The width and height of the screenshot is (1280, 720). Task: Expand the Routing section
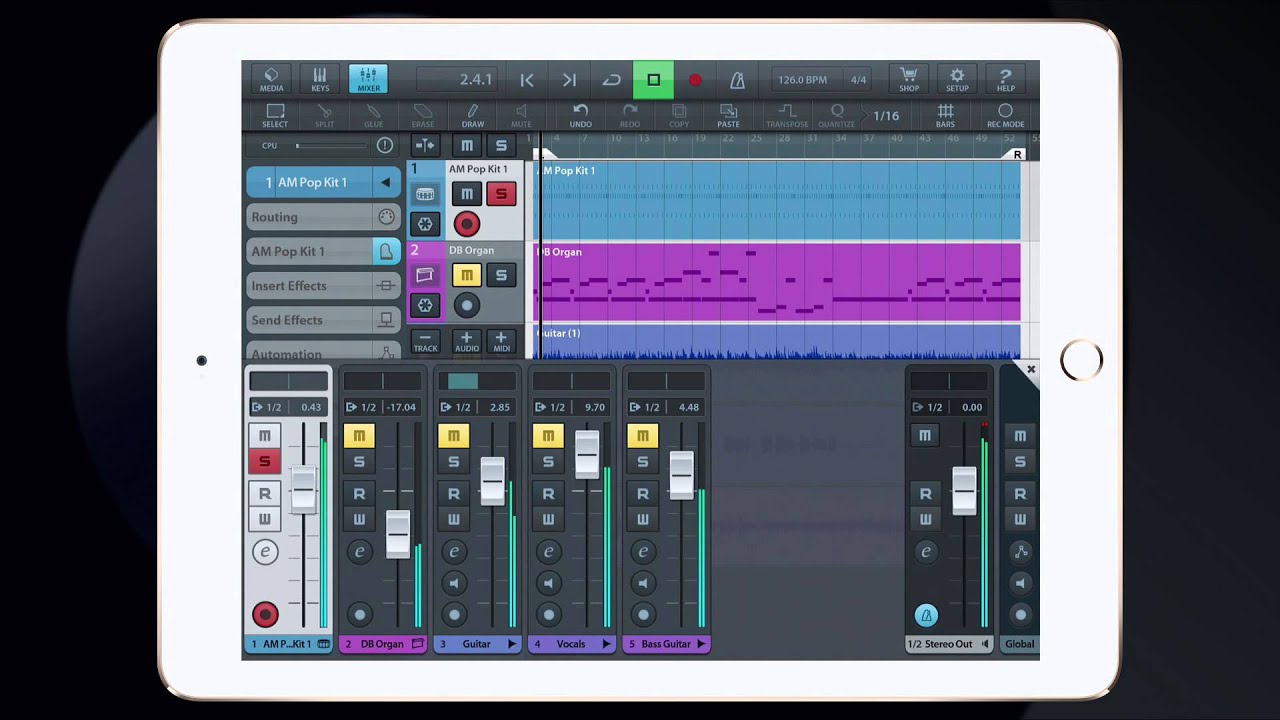pos(323,217)
